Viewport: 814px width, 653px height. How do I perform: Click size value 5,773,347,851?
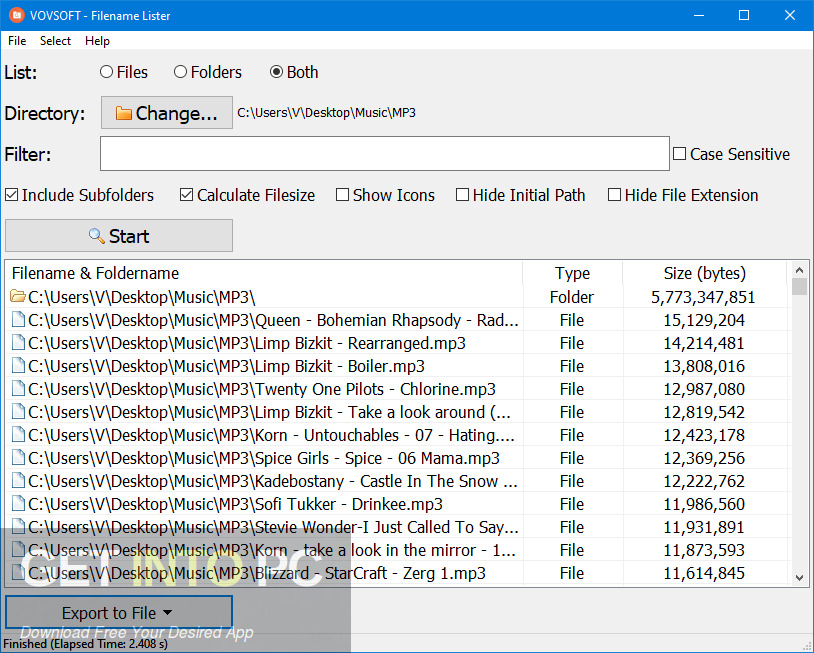[x=703, y=297]
